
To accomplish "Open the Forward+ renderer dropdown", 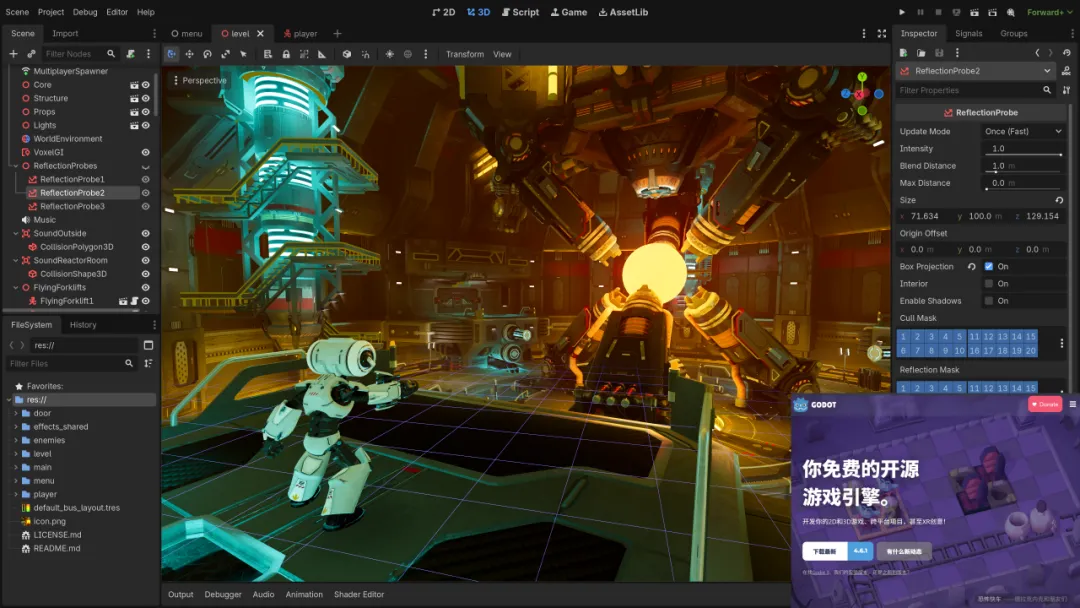I will click(x=1050, y=12).
